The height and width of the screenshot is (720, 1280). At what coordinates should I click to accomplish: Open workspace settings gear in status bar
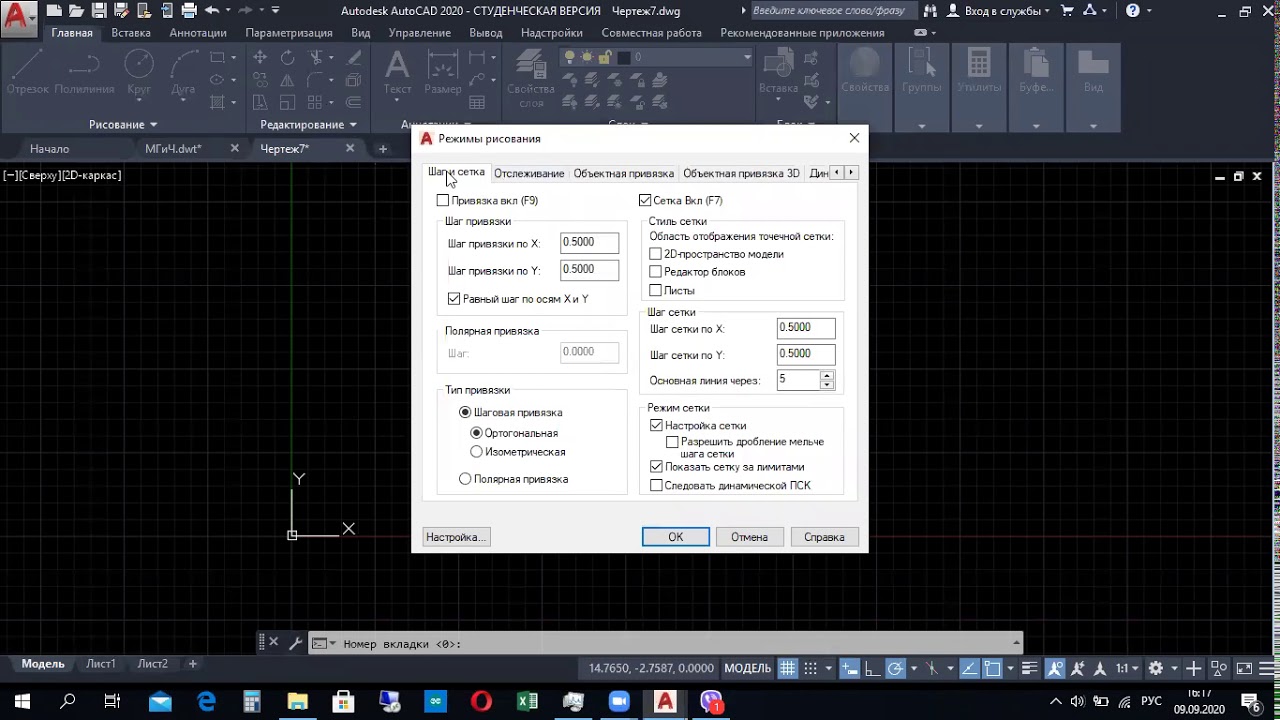pos(1155,668)
